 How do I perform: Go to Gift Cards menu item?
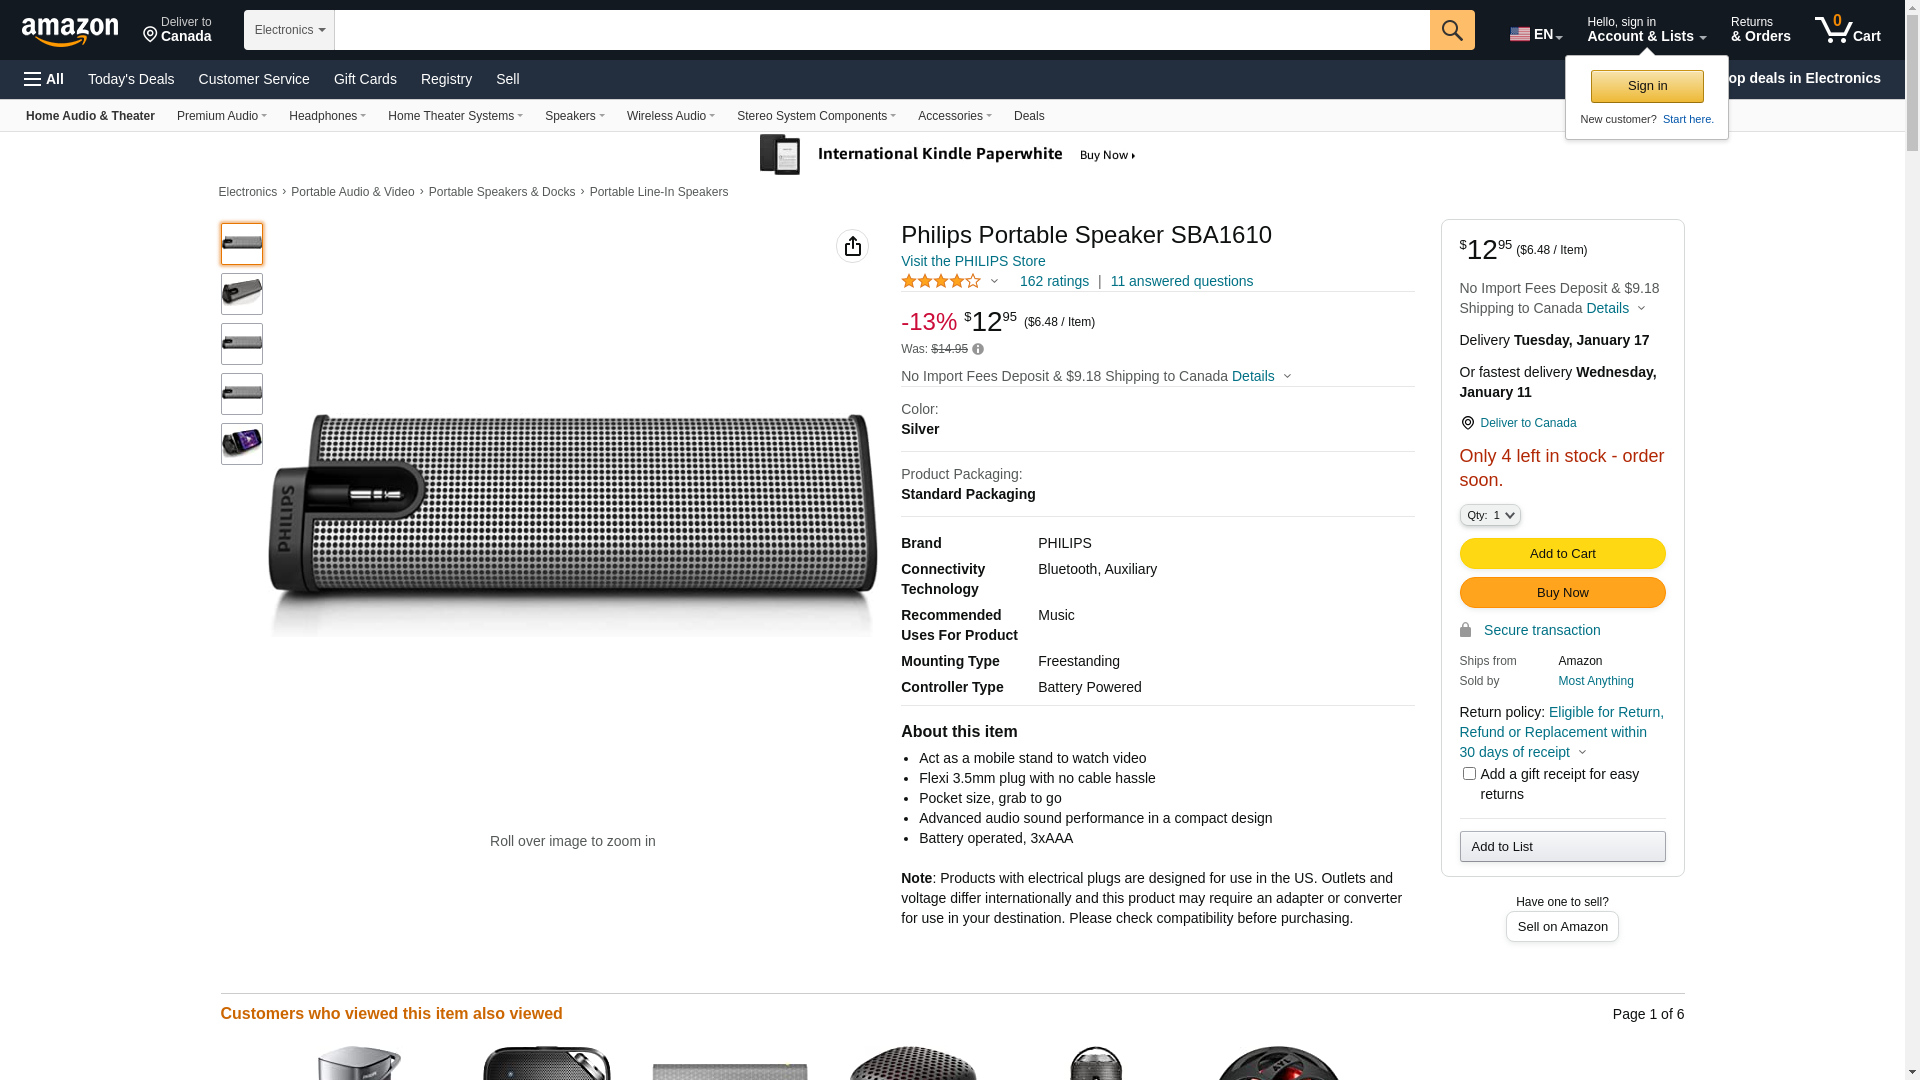[x=365, y=79]
